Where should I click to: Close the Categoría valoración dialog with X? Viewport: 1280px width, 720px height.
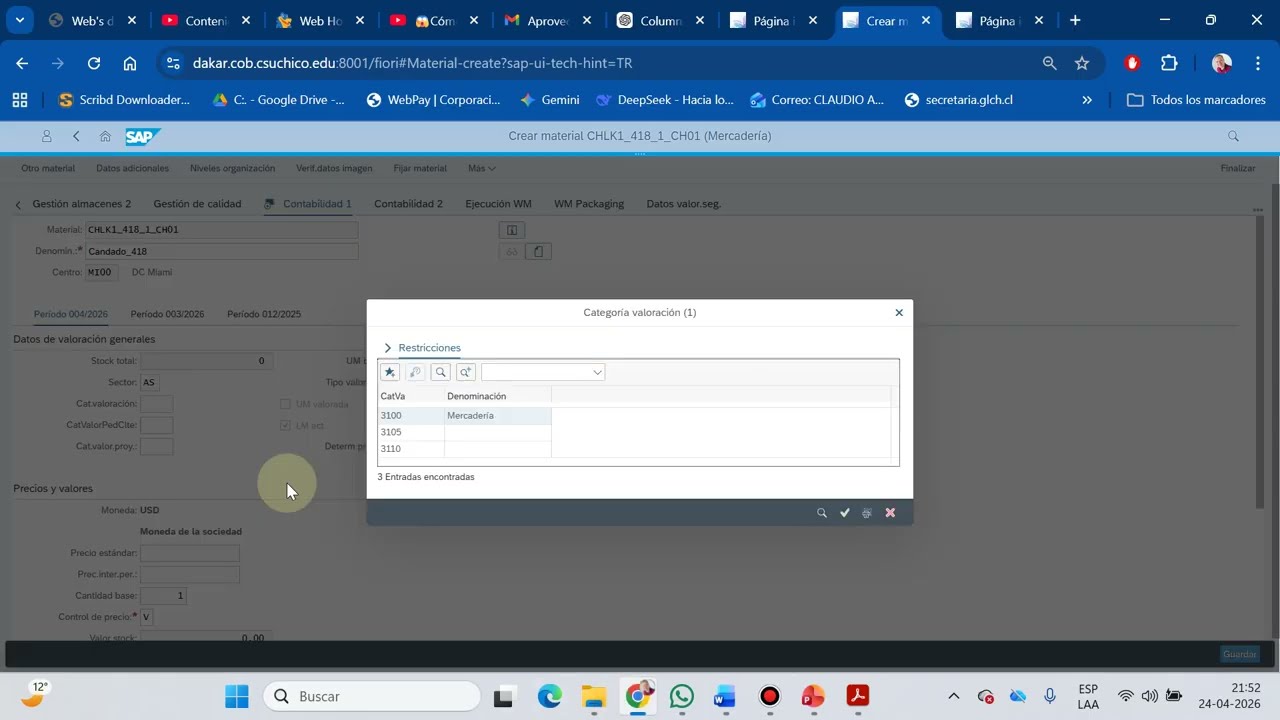(899, 313)
